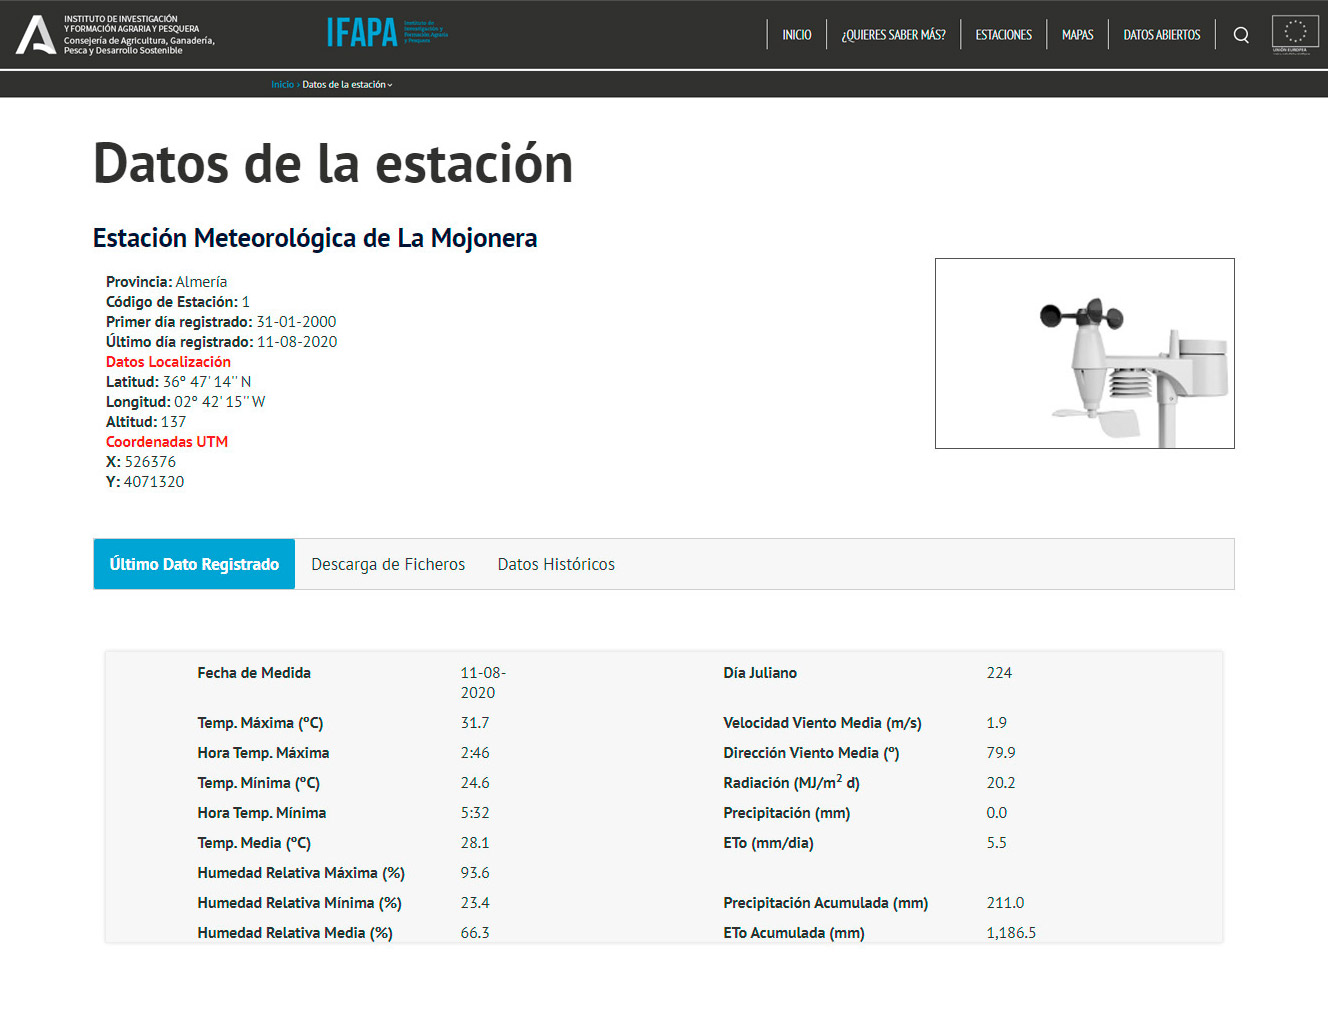
Task: Click the weather station photo
Action: click(1084, 353)
